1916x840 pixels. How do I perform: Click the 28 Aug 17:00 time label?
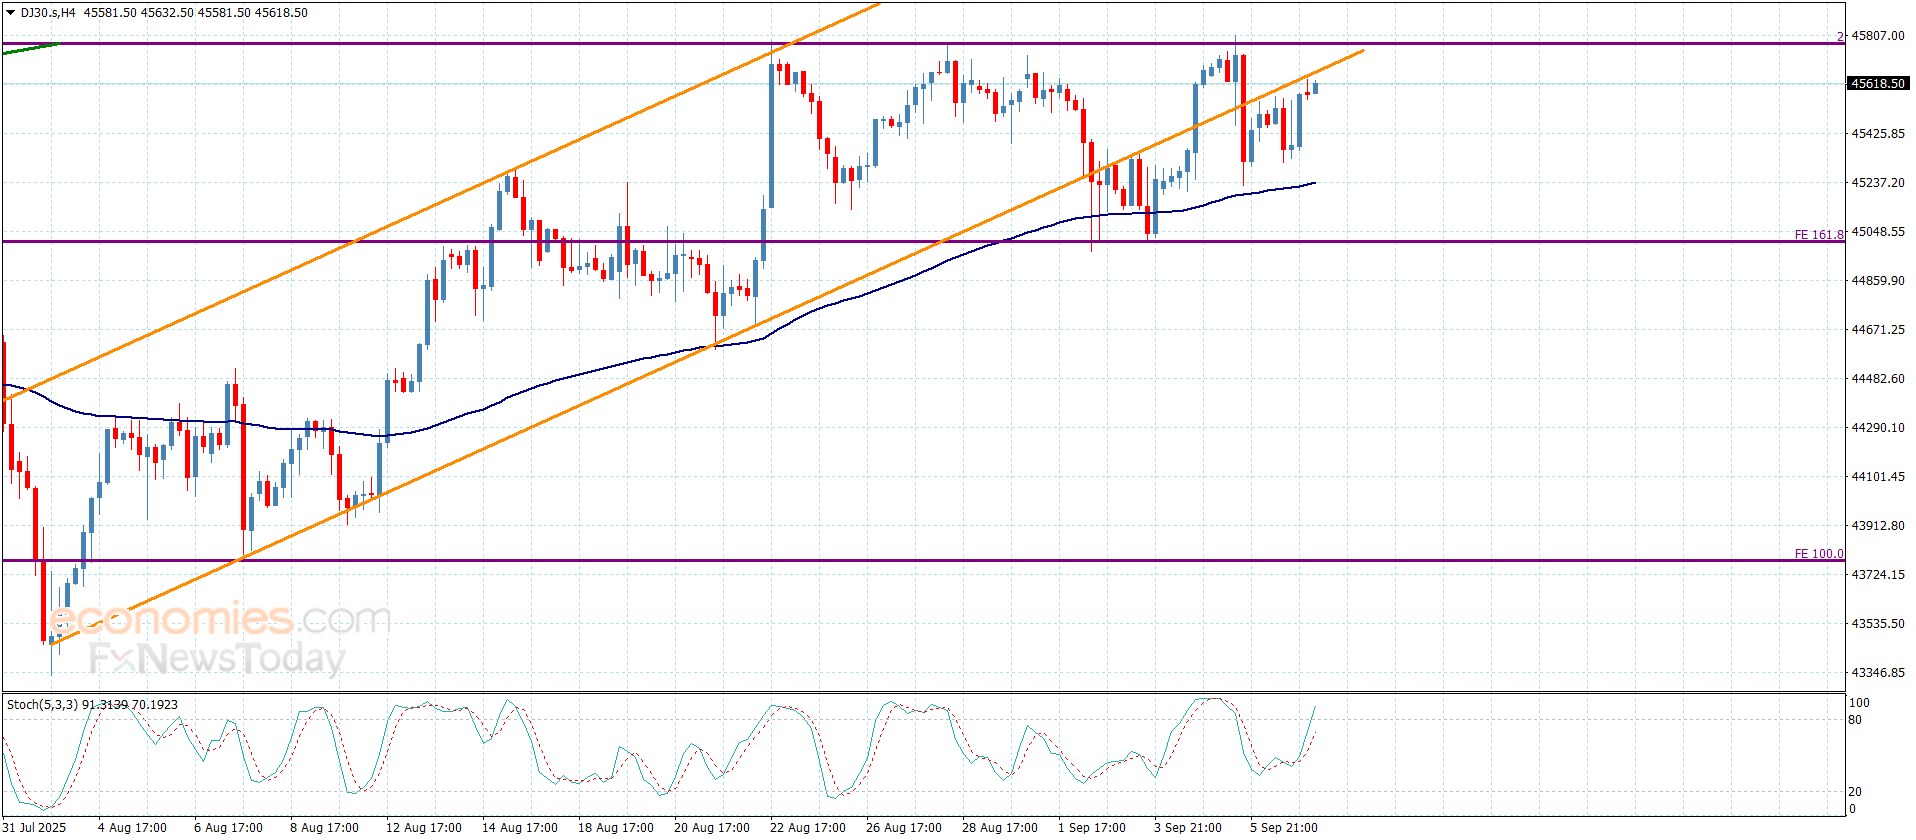[1000, 828]
